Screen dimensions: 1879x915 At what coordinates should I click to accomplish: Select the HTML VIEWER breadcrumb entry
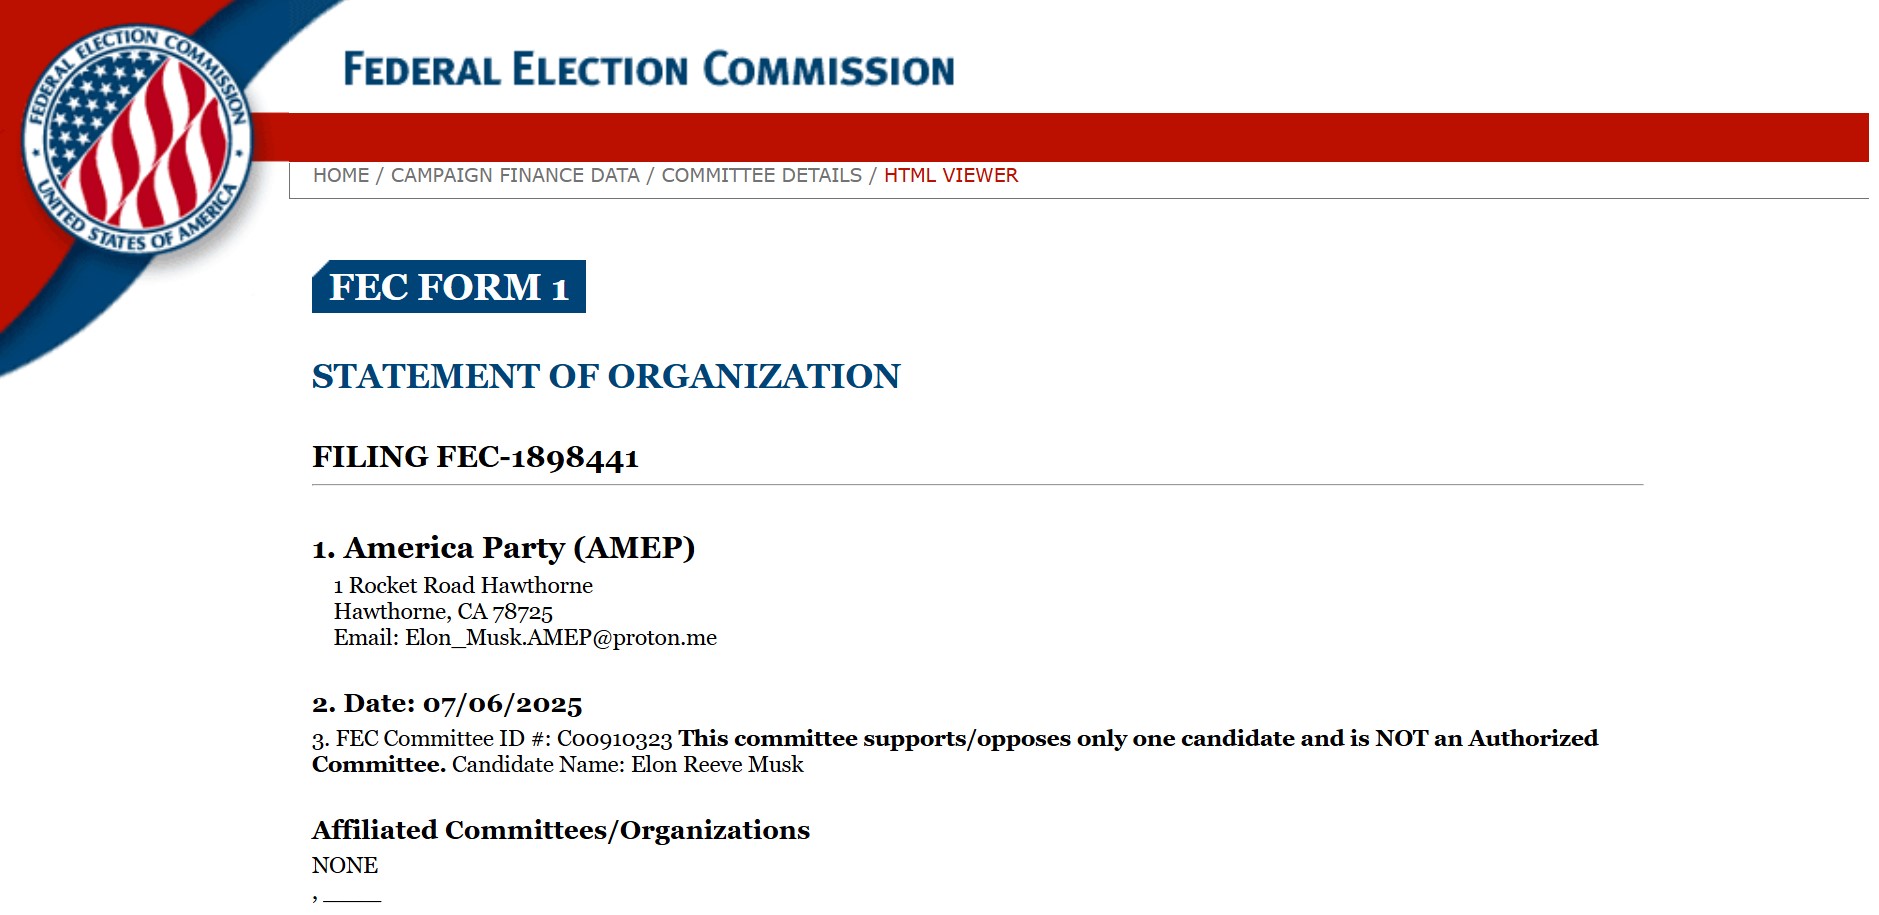[950, 175]
